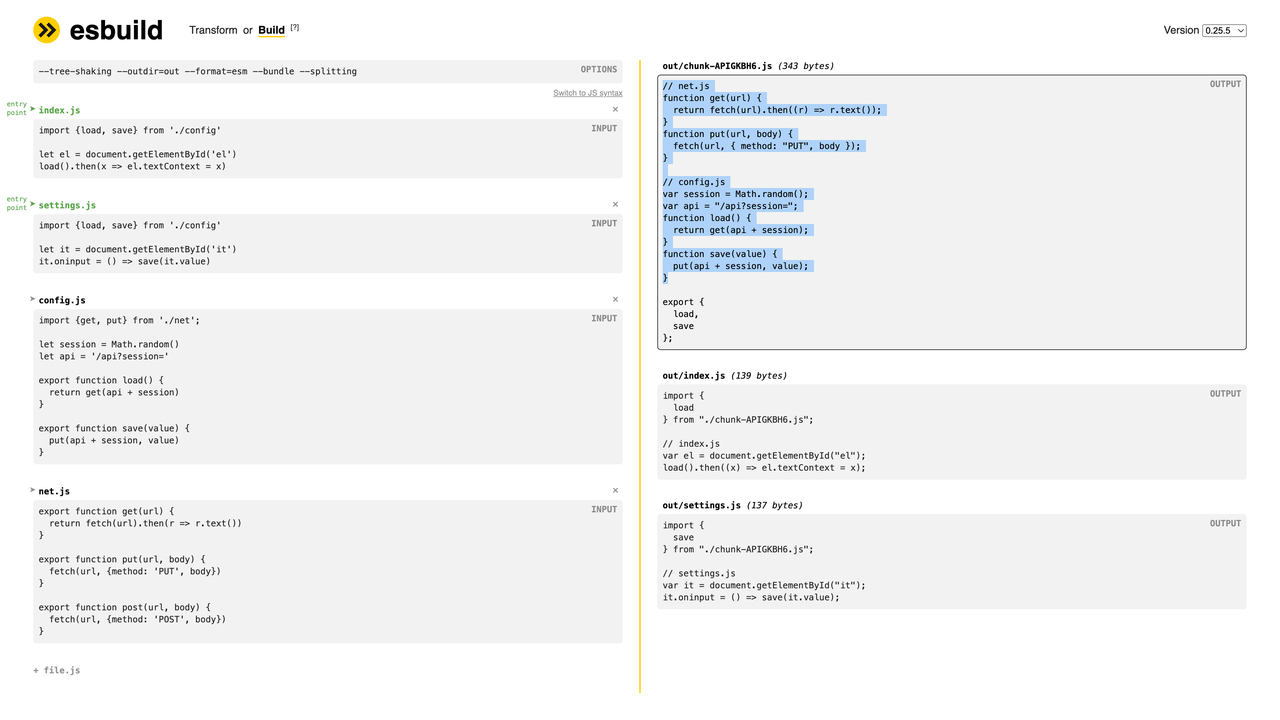Remove config.js file with its × icon
The image size is (1280, 720).
pos(615,299)
